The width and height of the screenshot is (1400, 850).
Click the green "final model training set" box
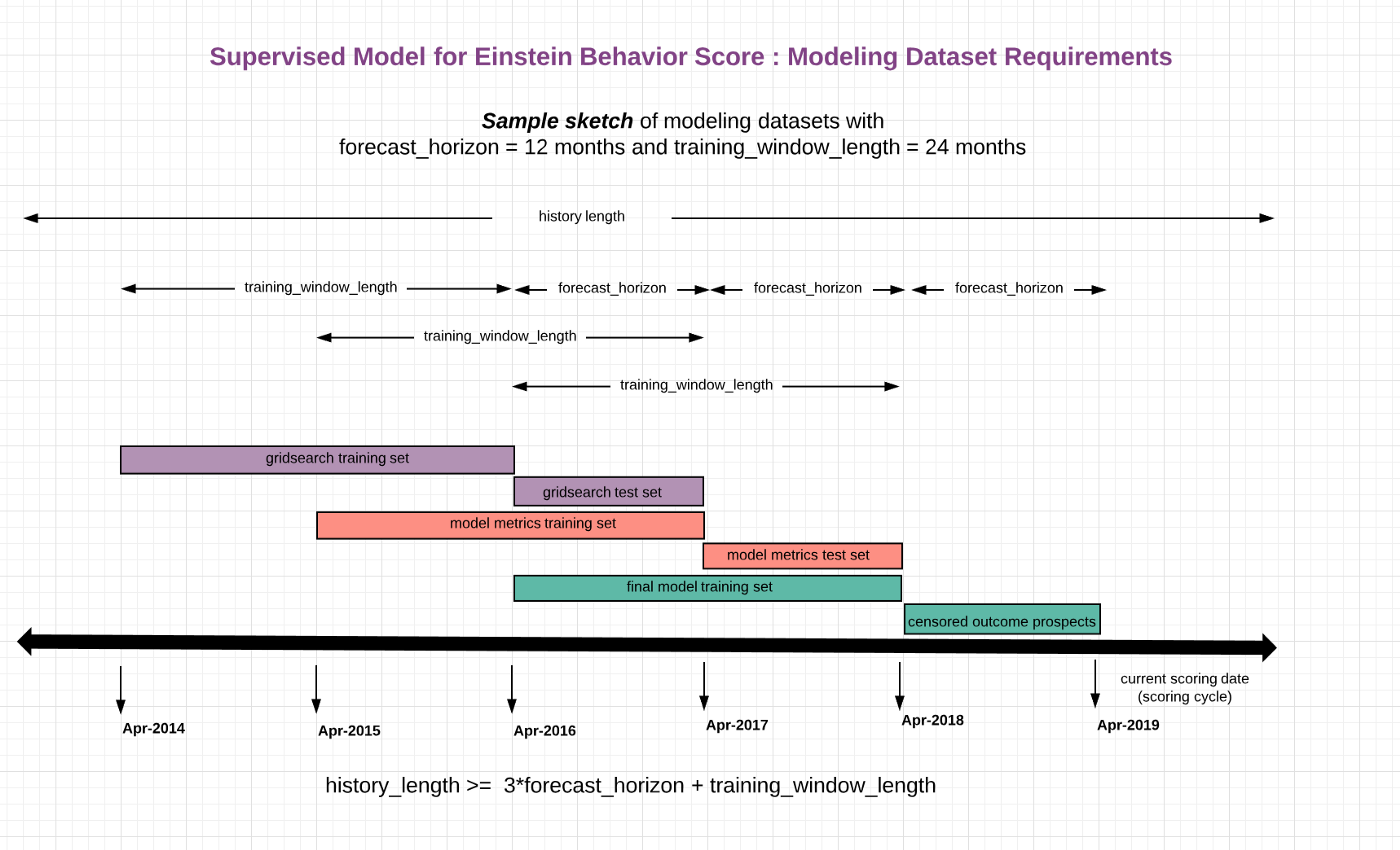(708, 588)
